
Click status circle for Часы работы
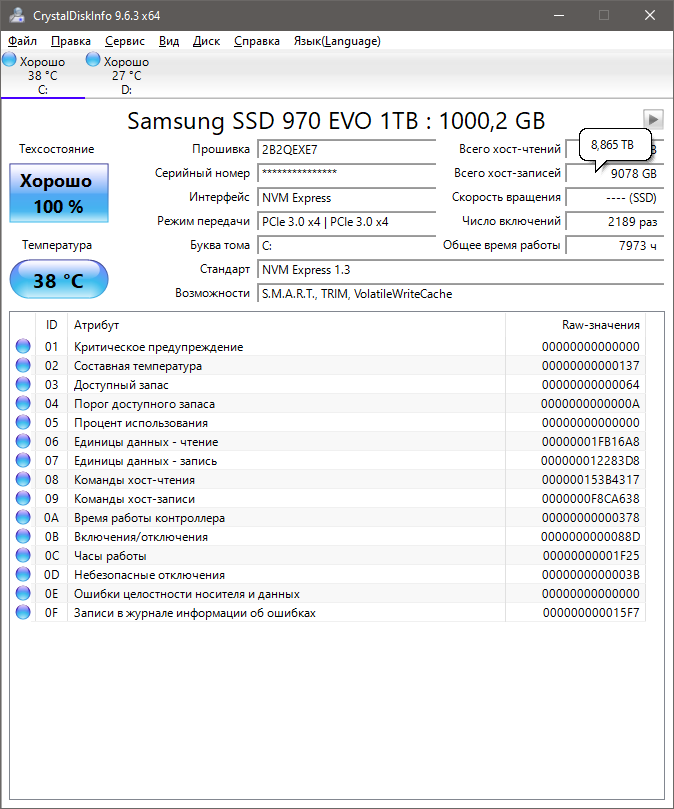point(23,555)
